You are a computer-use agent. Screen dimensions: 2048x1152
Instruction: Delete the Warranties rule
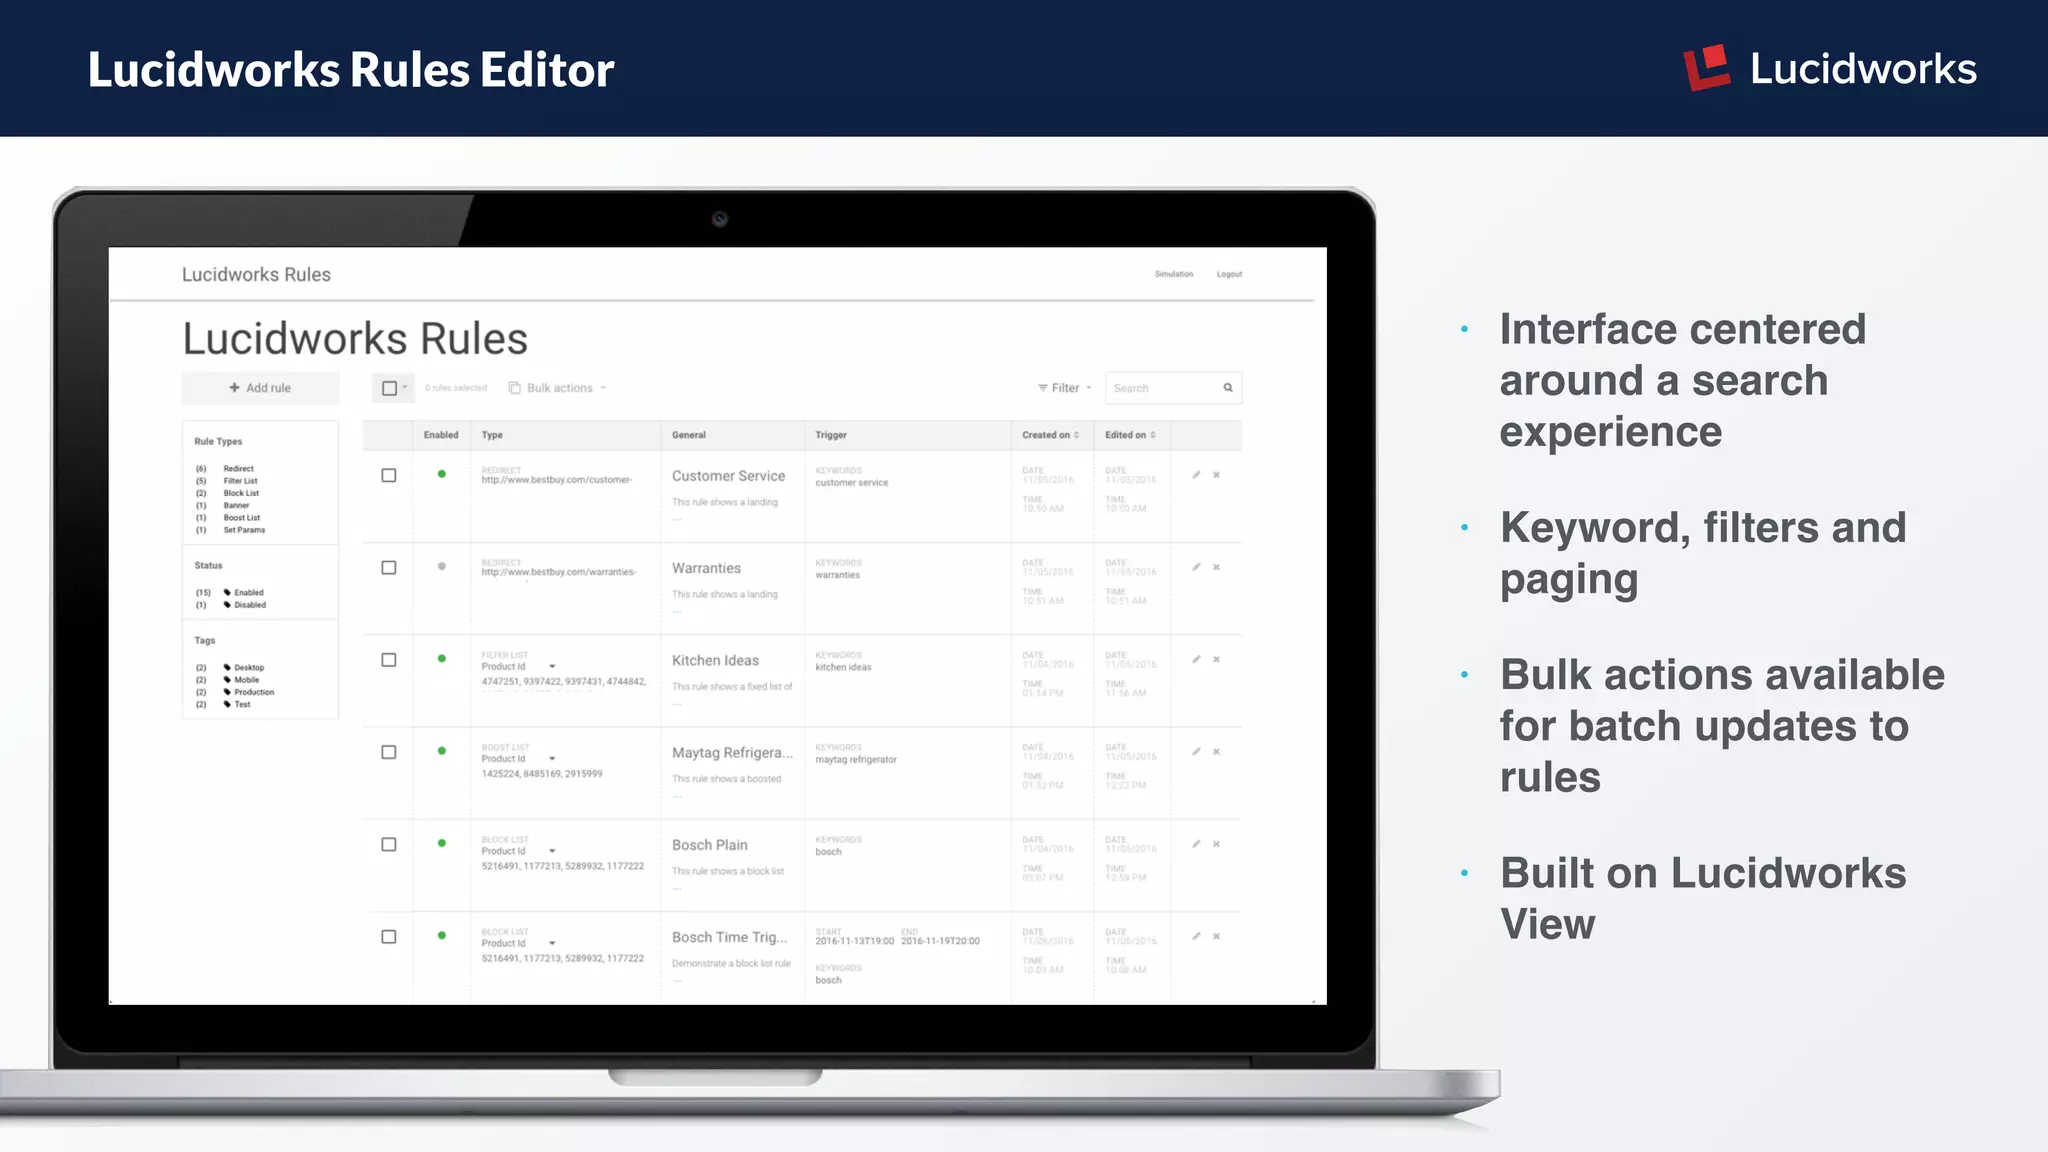[1217, 567]
